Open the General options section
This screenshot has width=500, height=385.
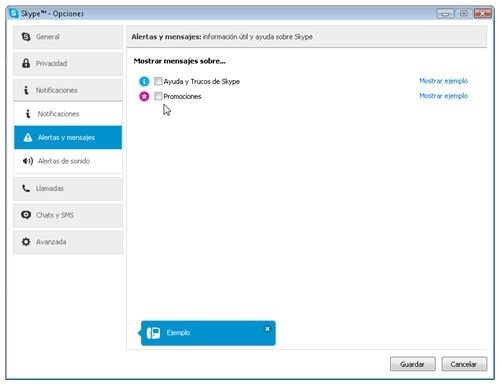(68, 37)
